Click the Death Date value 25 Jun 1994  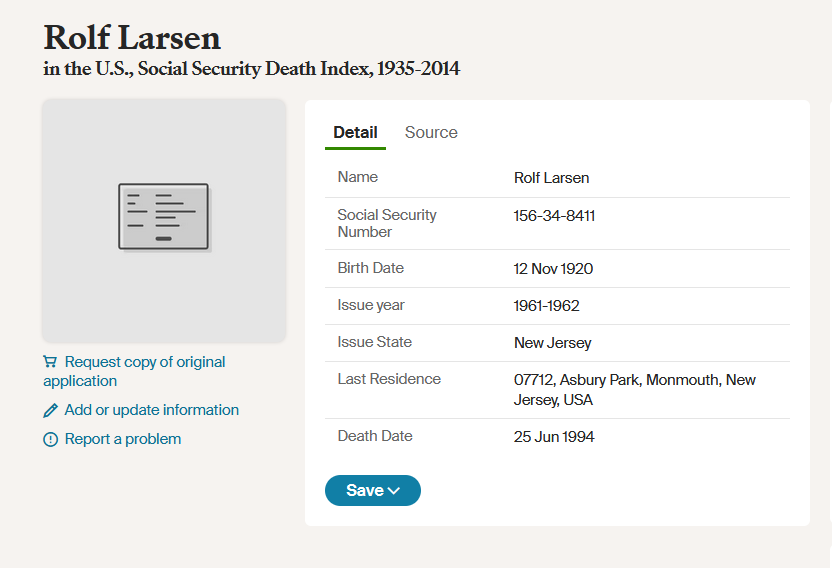pos(554,437)
